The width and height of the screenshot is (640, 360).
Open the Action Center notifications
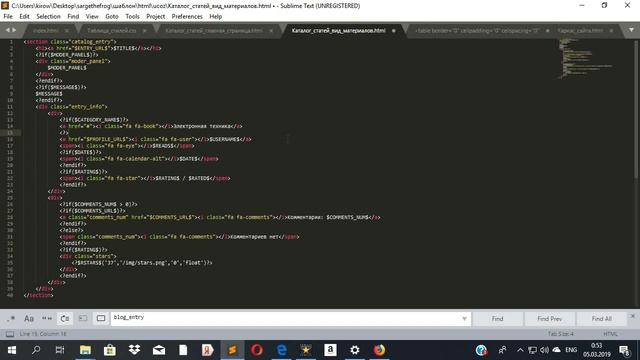624,350
